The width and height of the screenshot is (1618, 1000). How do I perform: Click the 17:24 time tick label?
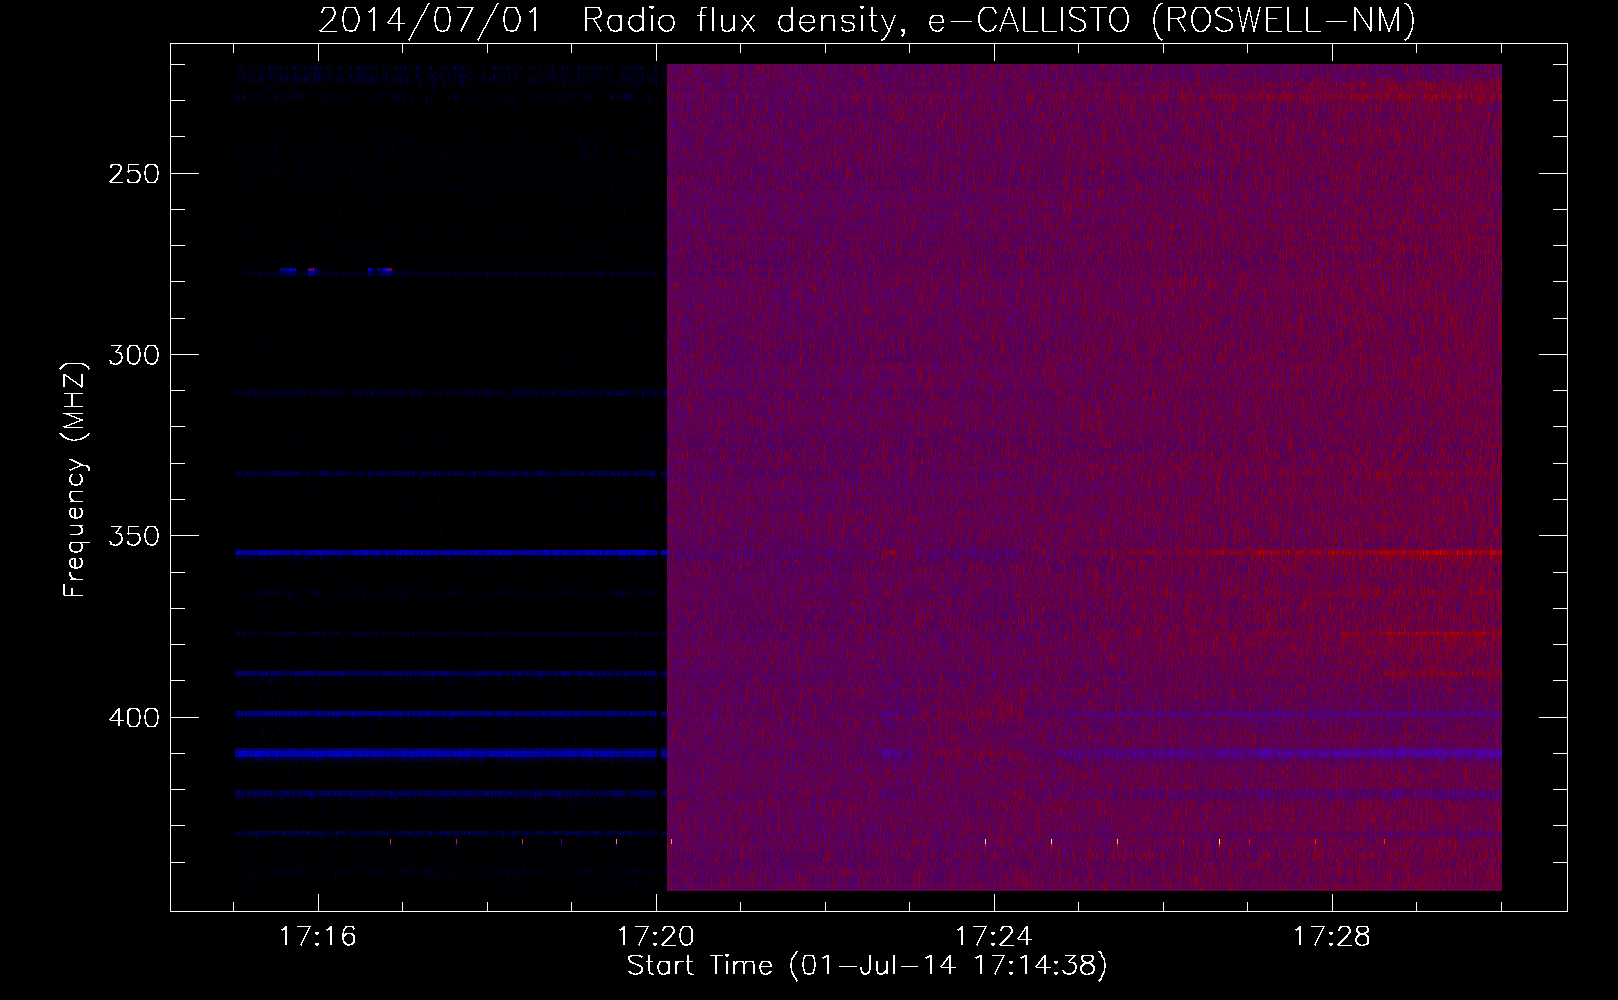(994, 937)
